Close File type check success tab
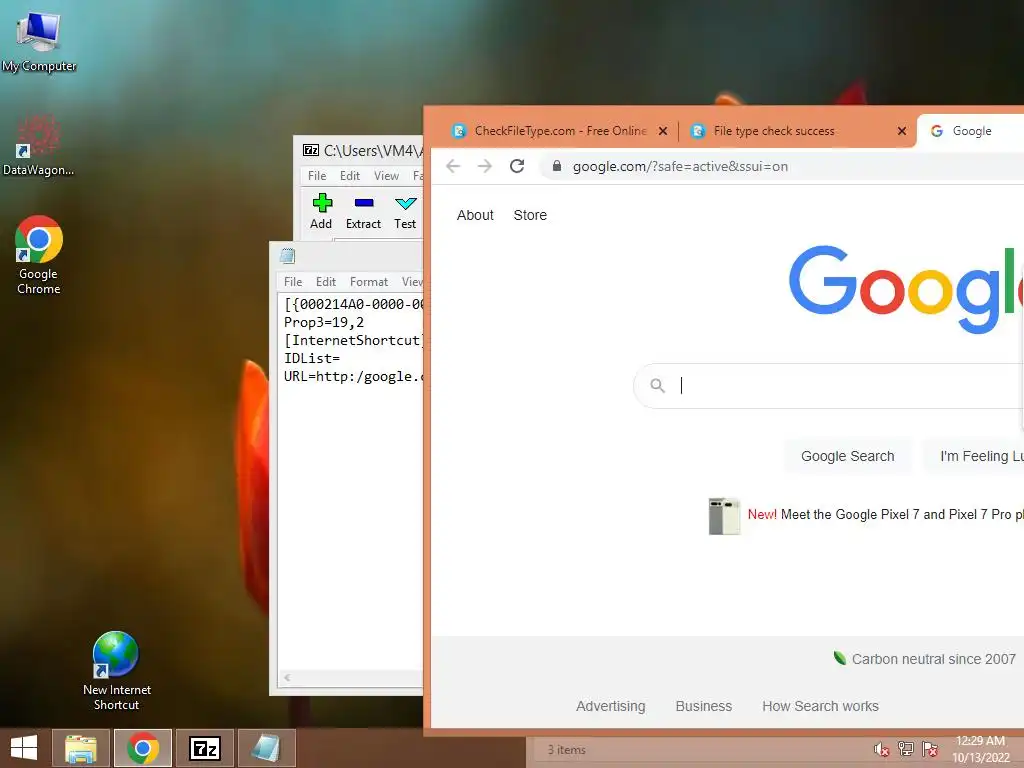Image resolution: width=1024 pixels, height=768 pixels. pos(902,131)
